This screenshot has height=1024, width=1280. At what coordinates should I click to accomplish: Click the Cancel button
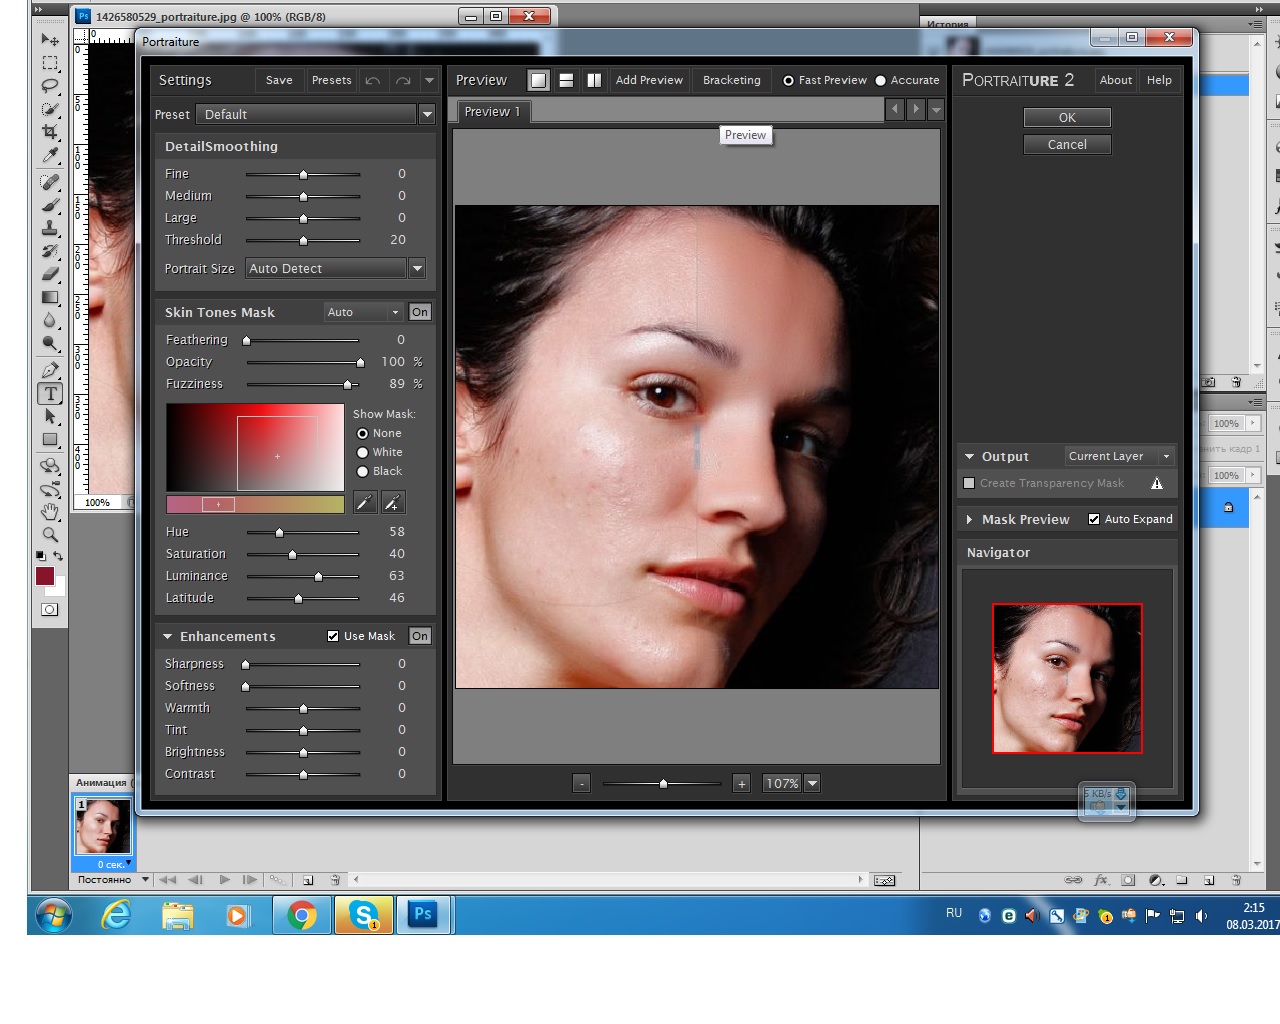pos(1067,144)
